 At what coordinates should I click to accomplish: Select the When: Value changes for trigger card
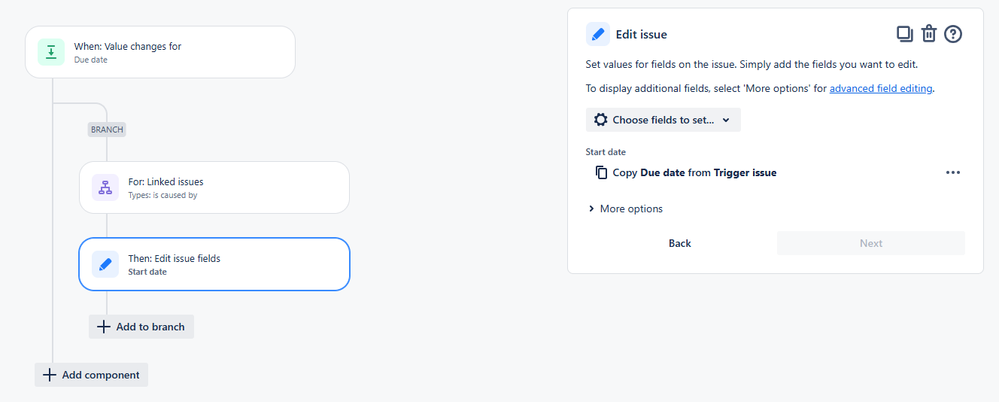[160, 52]
